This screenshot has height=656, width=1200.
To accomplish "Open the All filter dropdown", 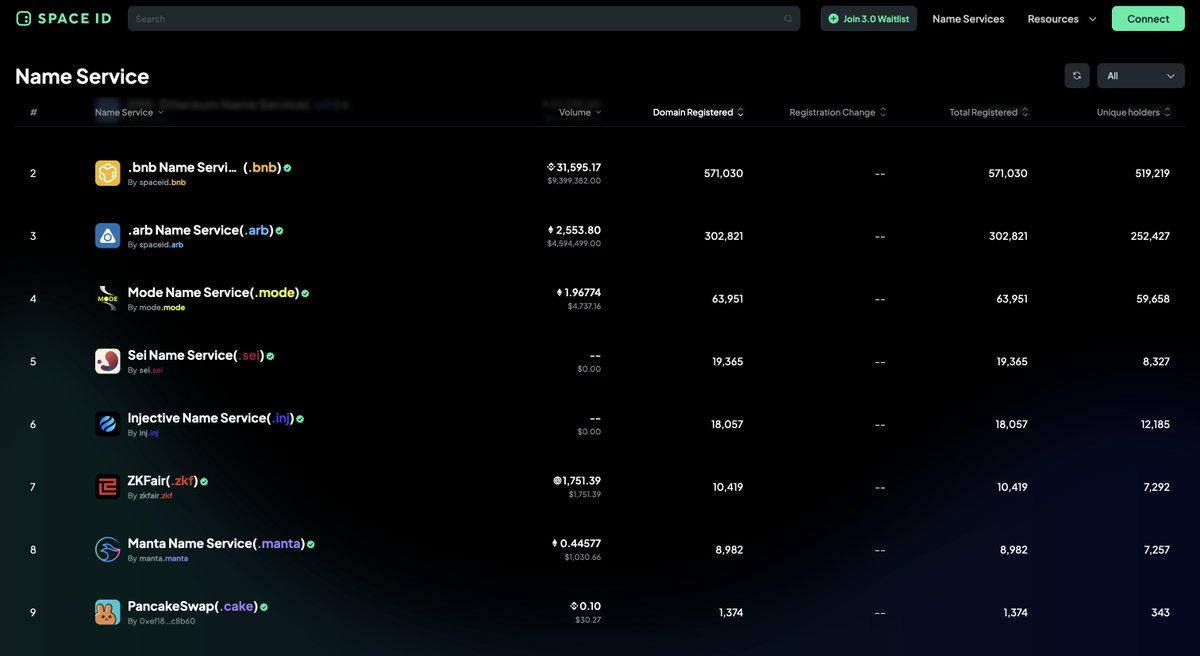I will pos(1141,75).
